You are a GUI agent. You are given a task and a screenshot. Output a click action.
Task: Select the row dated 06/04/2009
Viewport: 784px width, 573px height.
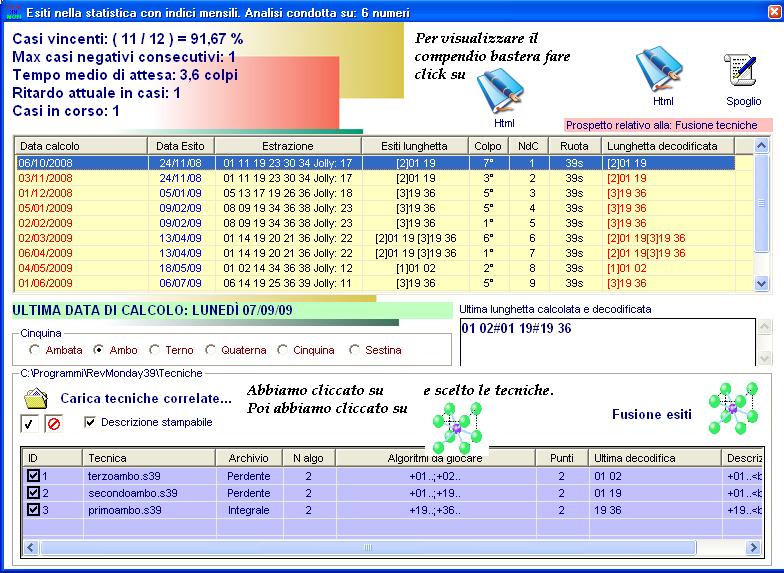tap(384, 253)
